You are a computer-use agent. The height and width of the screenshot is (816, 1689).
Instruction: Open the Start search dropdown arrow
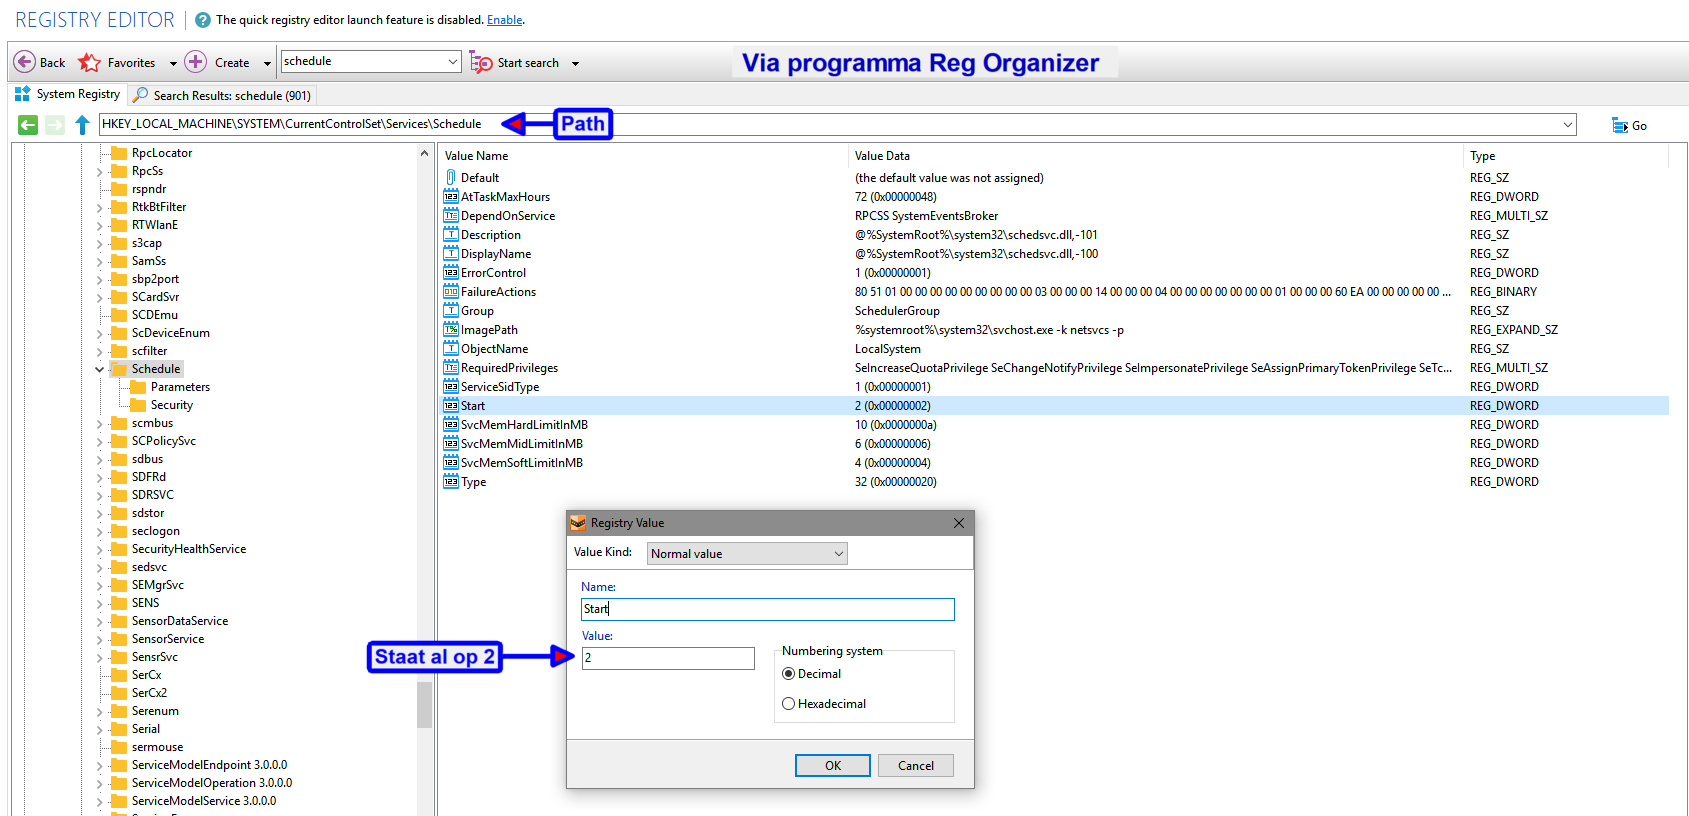(x=575, y=63)
